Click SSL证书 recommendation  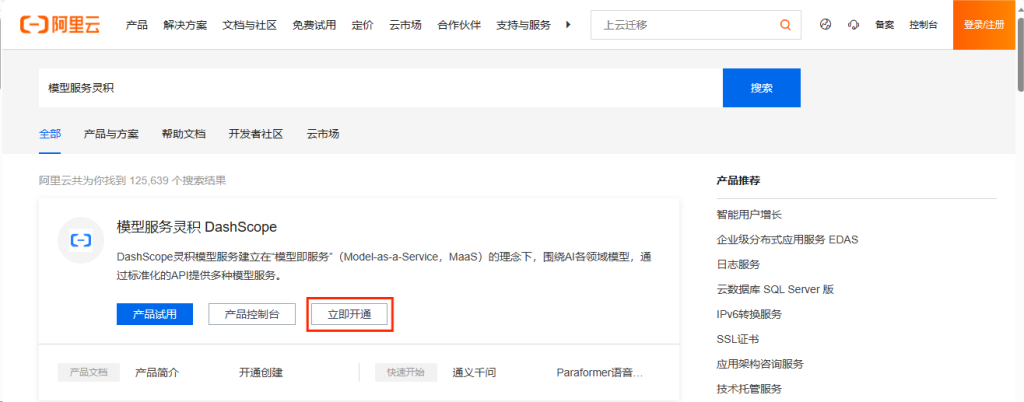[x=737, y=339]
